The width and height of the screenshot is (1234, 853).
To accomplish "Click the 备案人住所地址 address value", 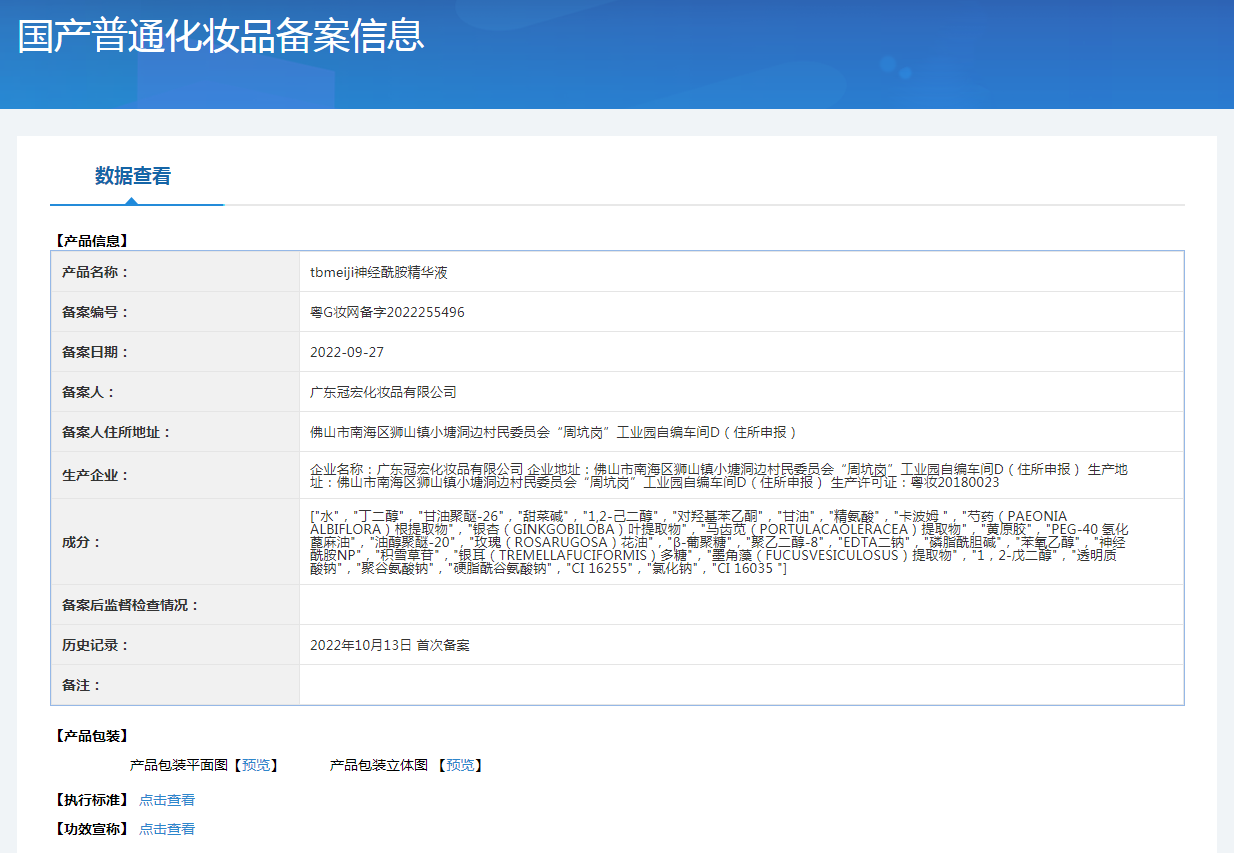I will tap(554, 432).
